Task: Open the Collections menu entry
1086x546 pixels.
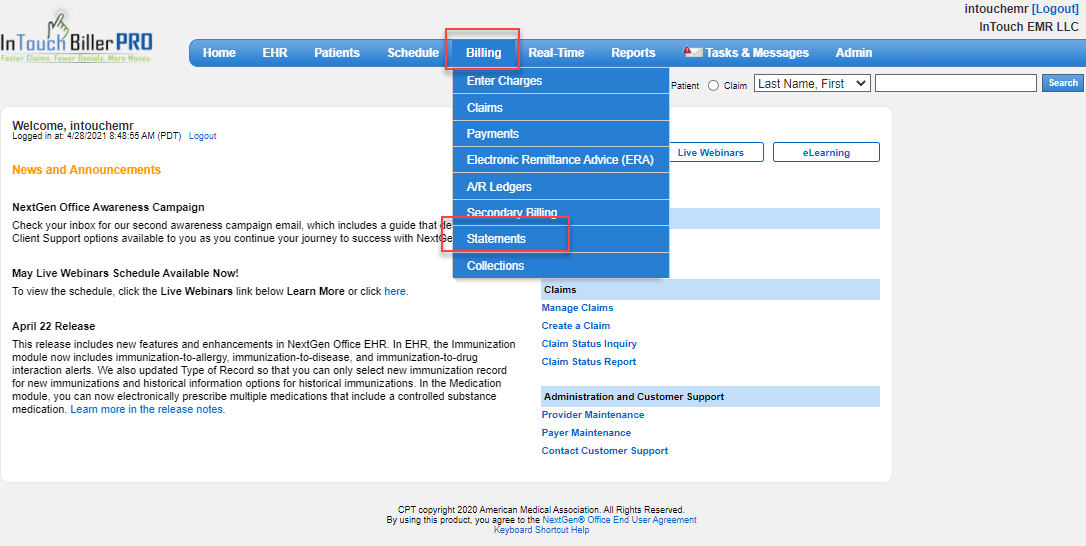Action: [495, 266]
